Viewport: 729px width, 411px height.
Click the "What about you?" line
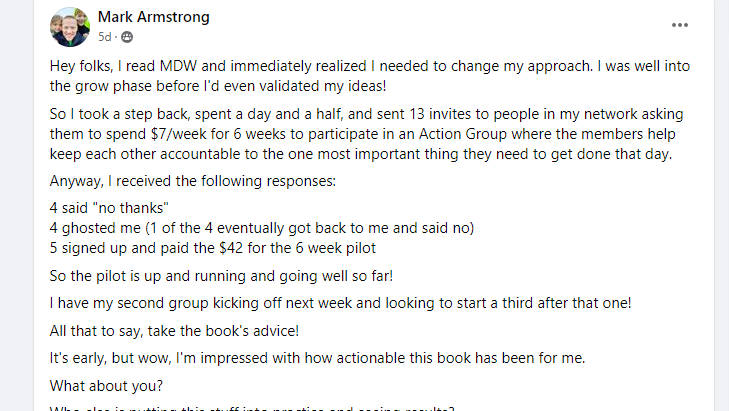click(98, 382)
